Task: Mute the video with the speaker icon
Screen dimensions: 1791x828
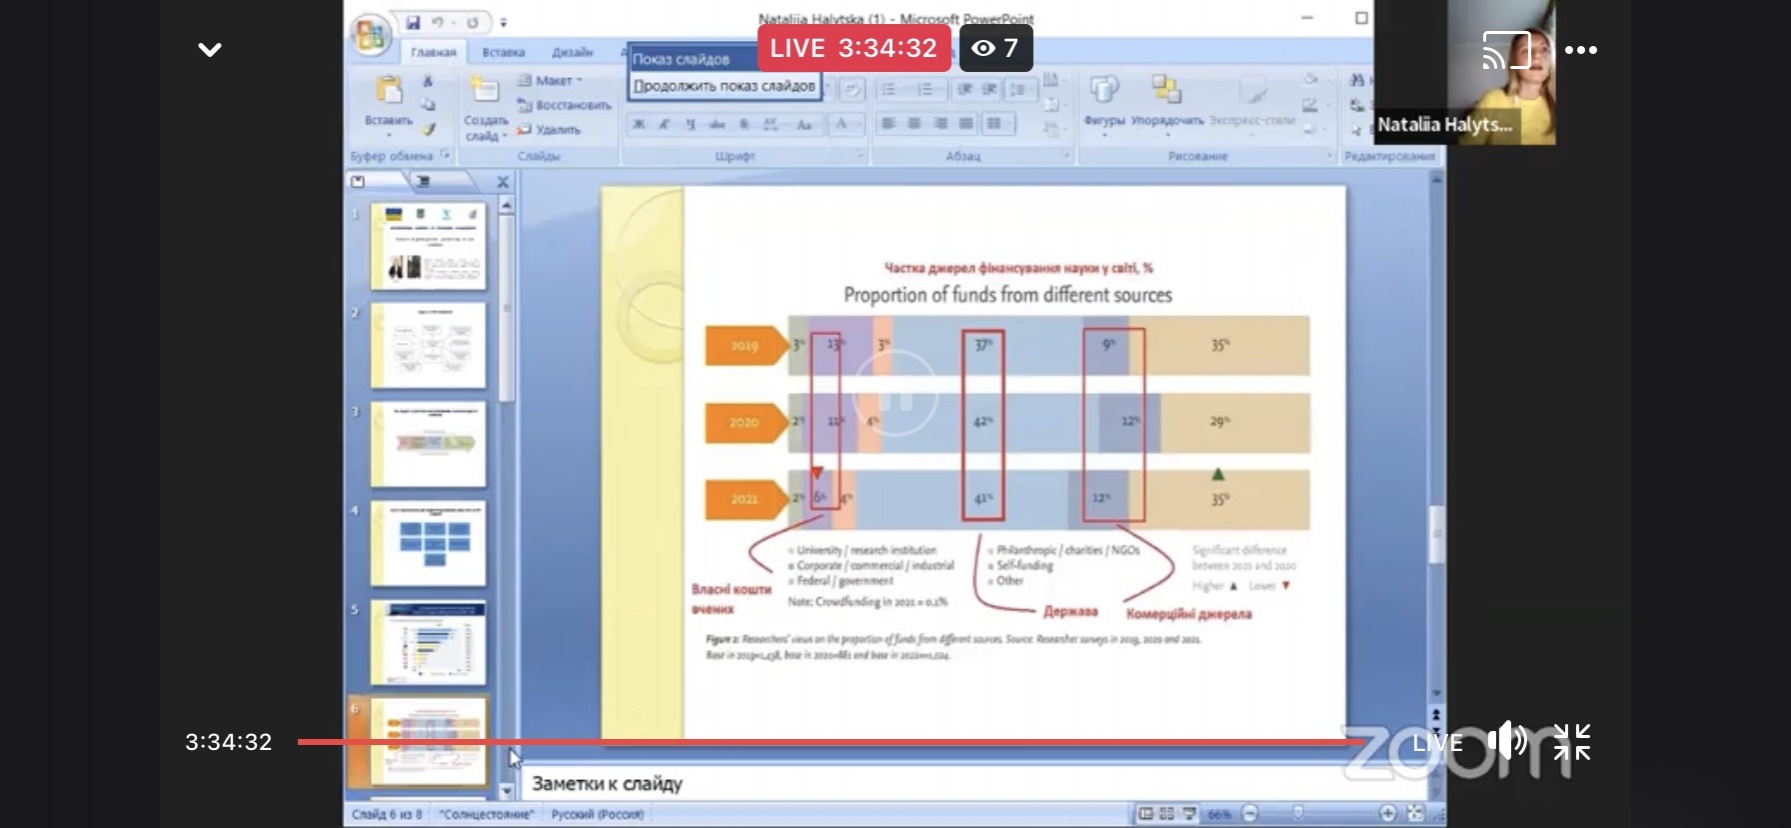Action: pyautogui.click(x=1506, y=742)
